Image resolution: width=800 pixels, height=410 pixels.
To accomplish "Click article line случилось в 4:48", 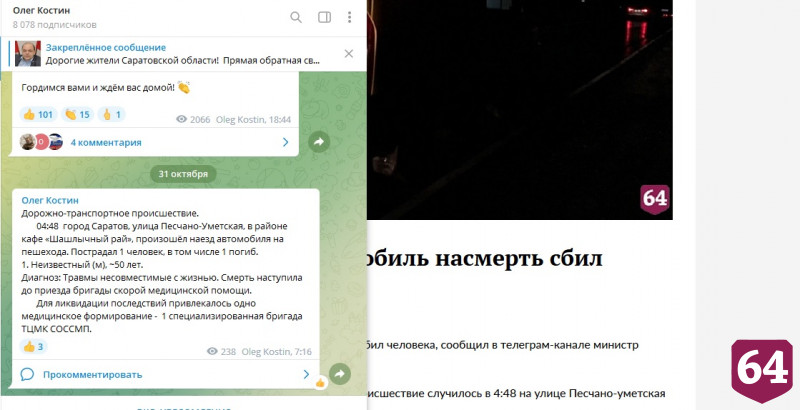I will pos(516,394).
